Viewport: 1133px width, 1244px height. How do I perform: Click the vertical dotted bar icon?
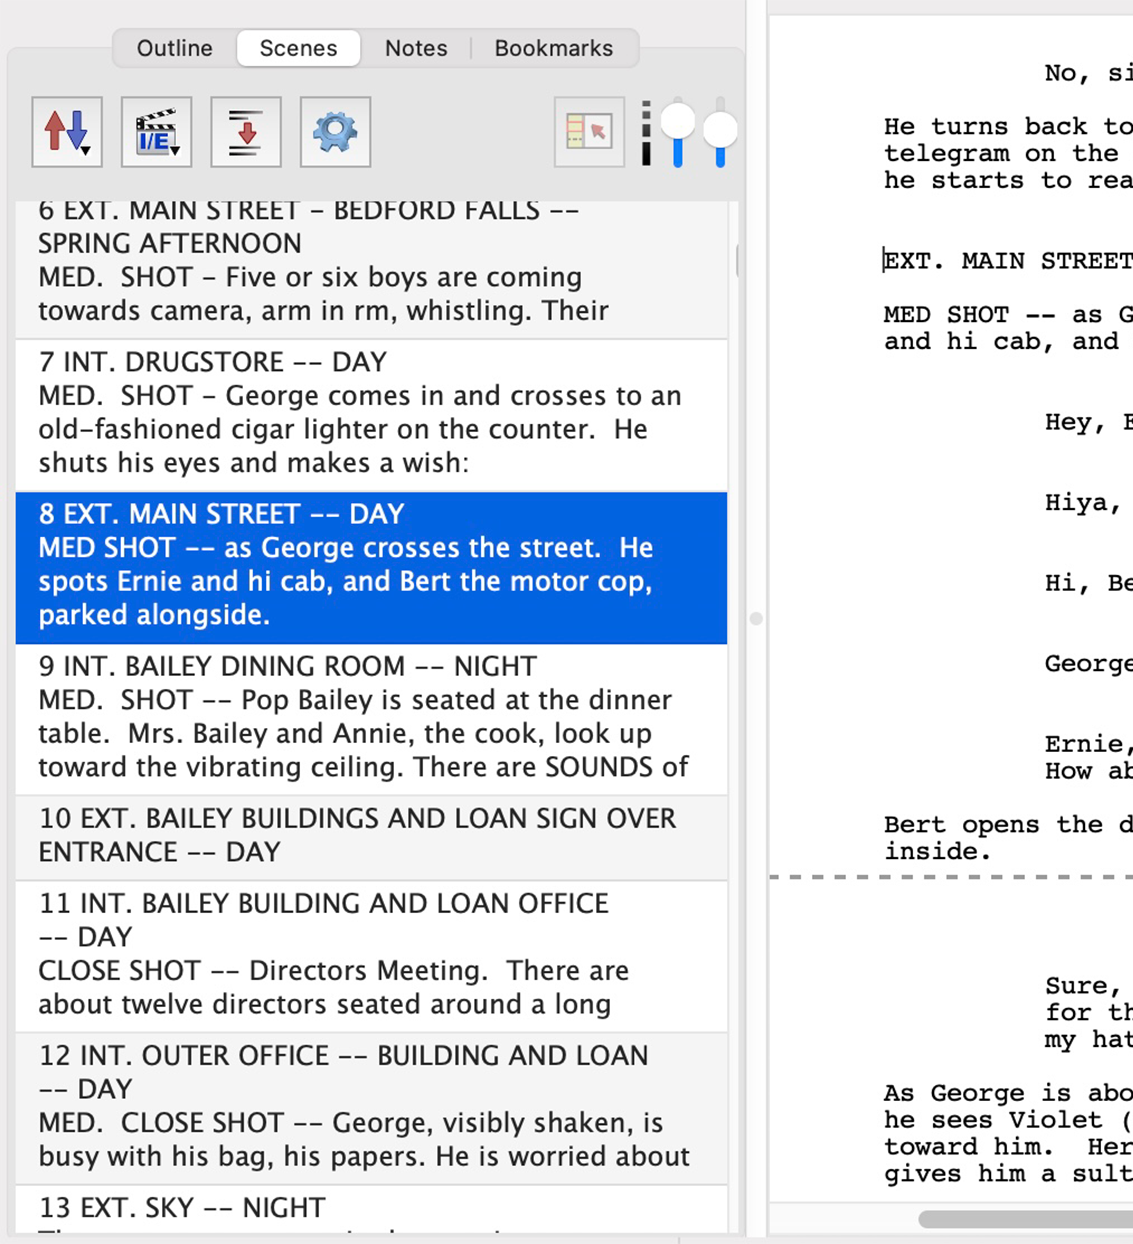pos(646,132)
